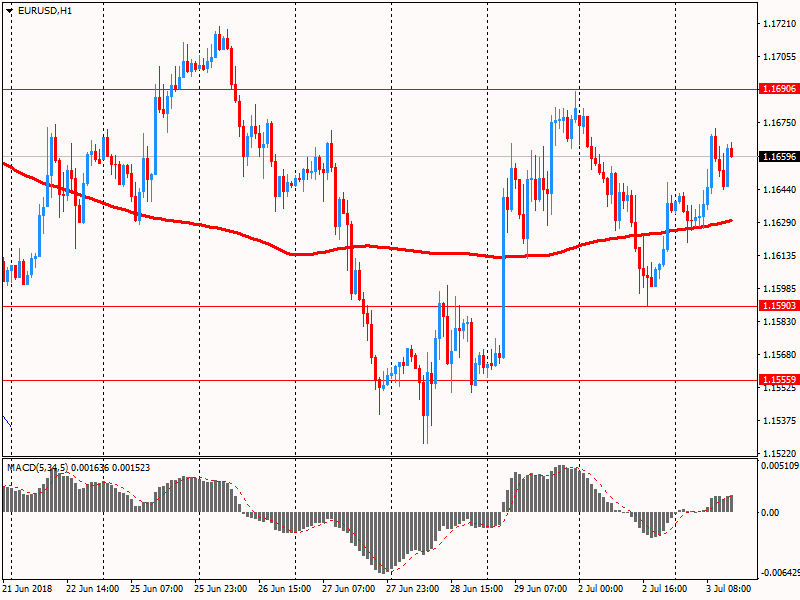Click the 21 Jun 2018 time label

click(27, 589)
